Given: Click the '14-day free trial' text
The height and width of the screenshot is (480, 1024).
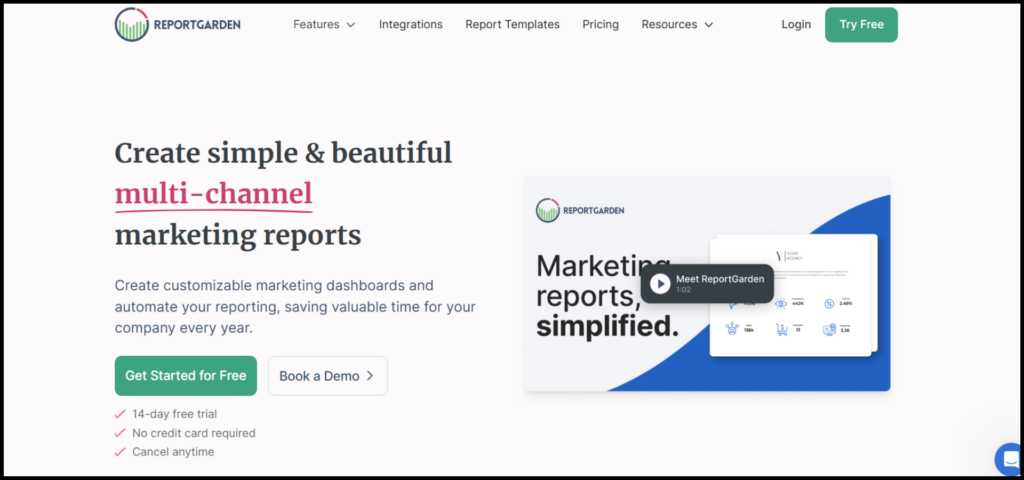Looking at the screenshot, I should (x=174, y=414).
